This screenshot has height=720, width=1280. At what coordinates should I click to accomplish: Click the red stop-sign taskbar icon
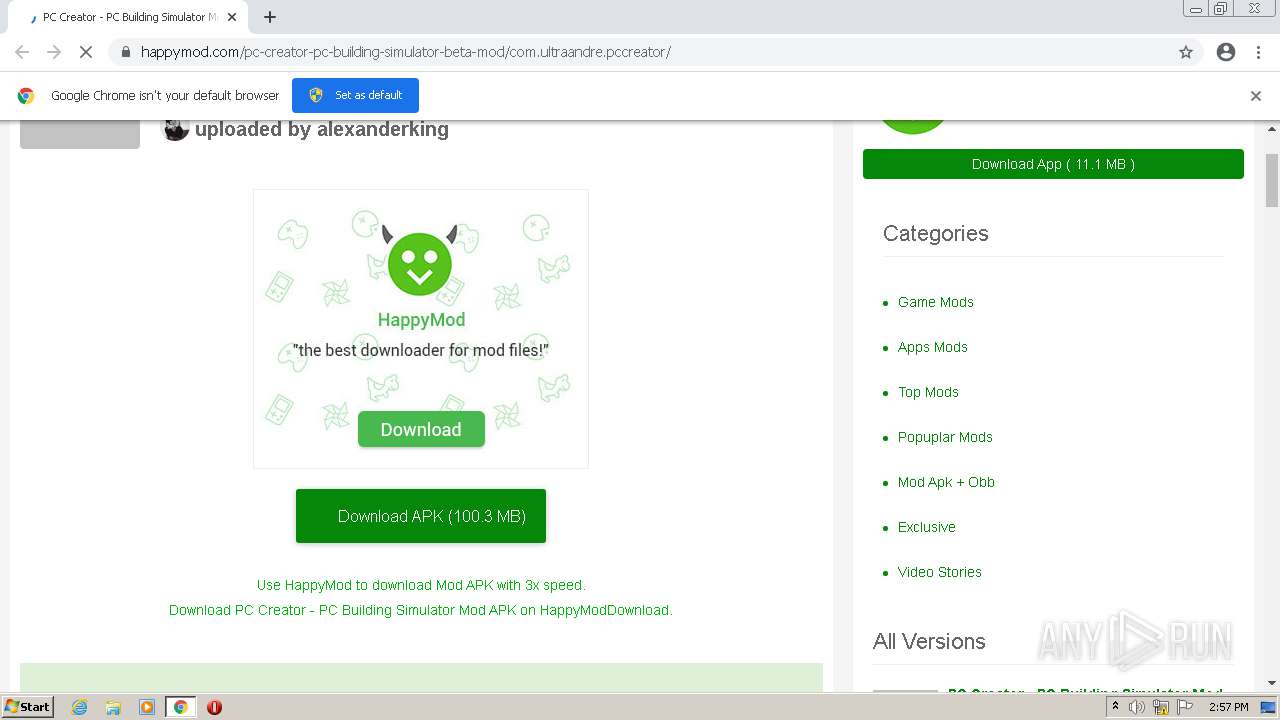(214, 707)
